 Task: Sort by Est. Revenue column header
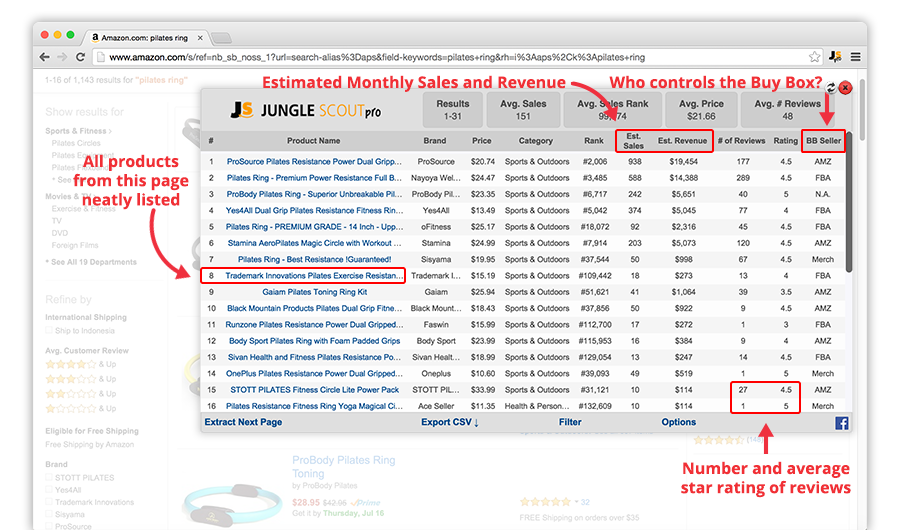(682, 141)
